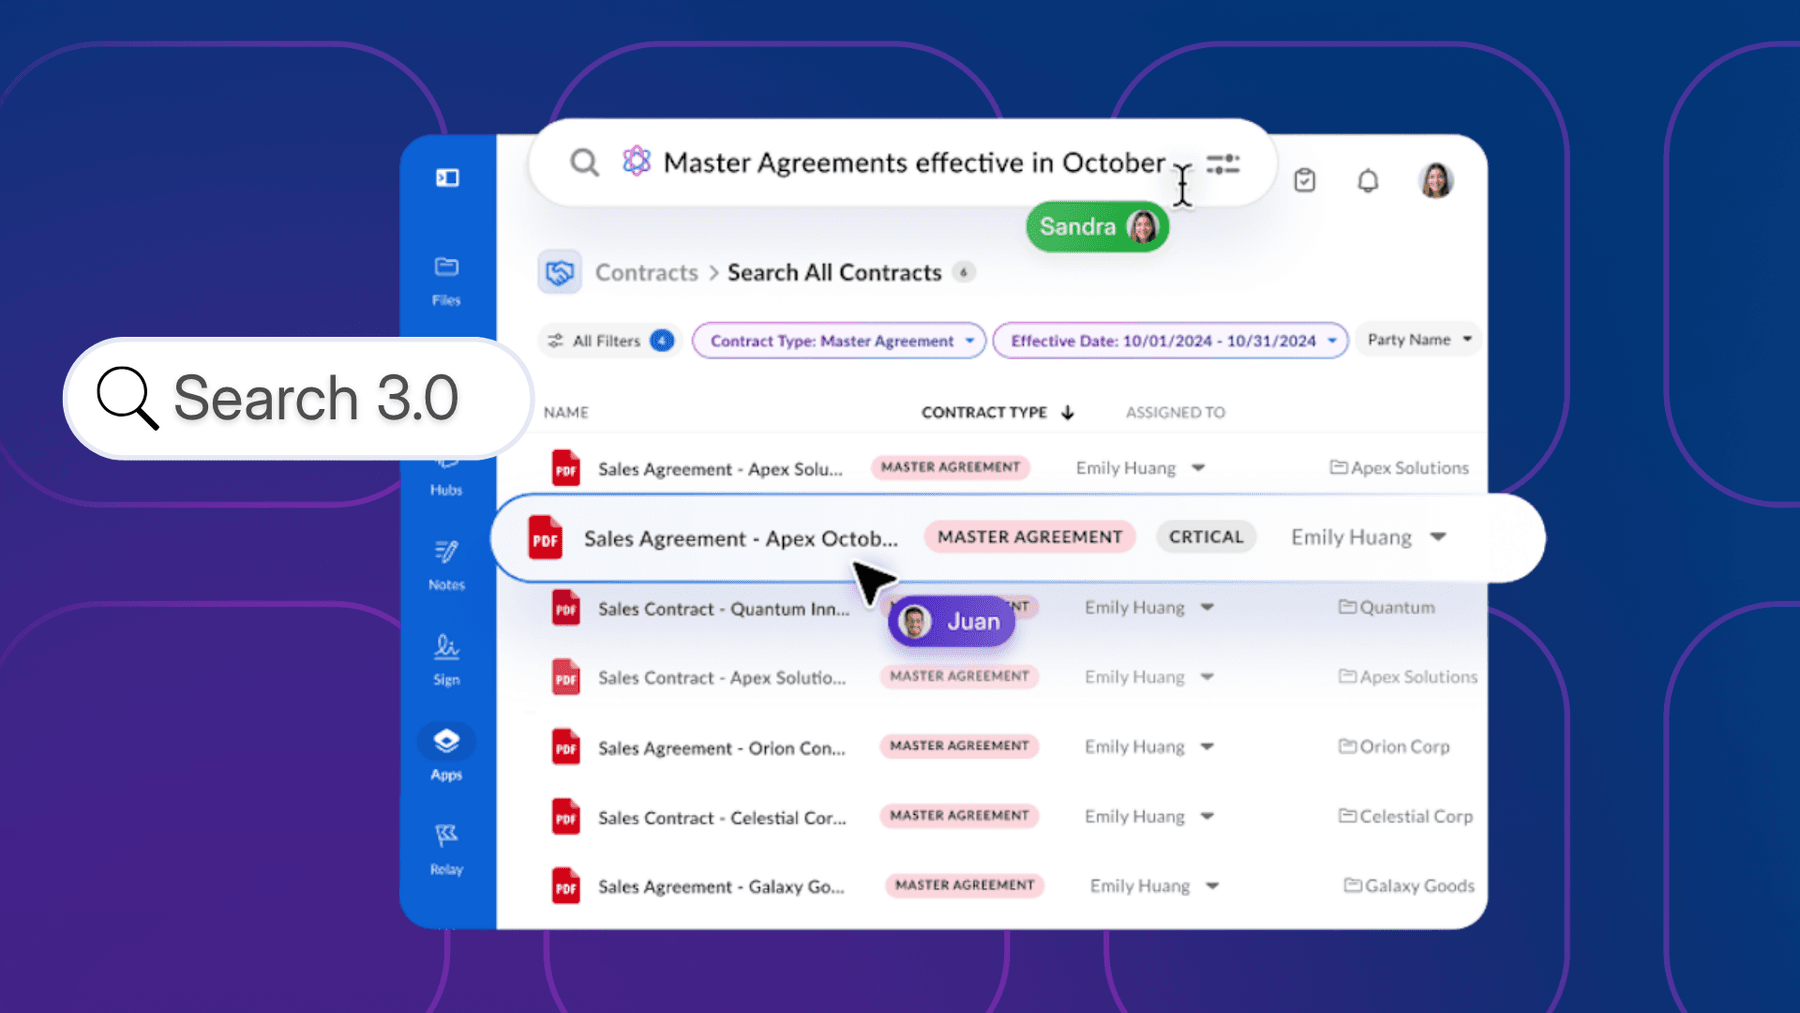The width and height of the screenshot is (1800, 1013).
Task: Open Sign in the sidebar
Action: click(446, 660)
